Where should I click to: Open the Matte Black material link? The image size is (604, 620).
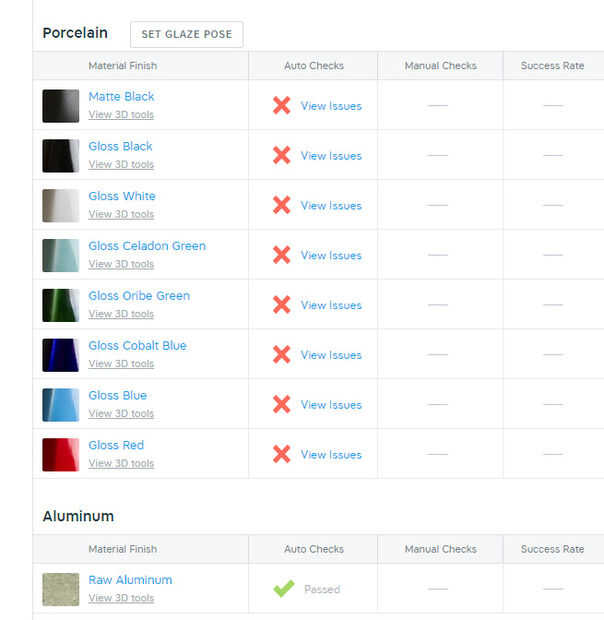point(121,97)
